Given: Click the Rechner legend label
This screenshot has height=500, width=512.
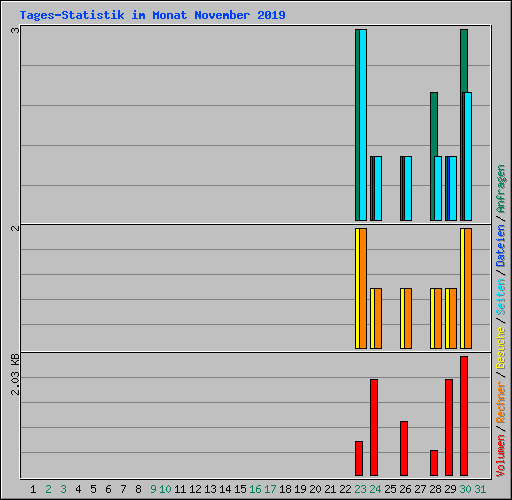Looking at the screenshot, I should (501, 403).
